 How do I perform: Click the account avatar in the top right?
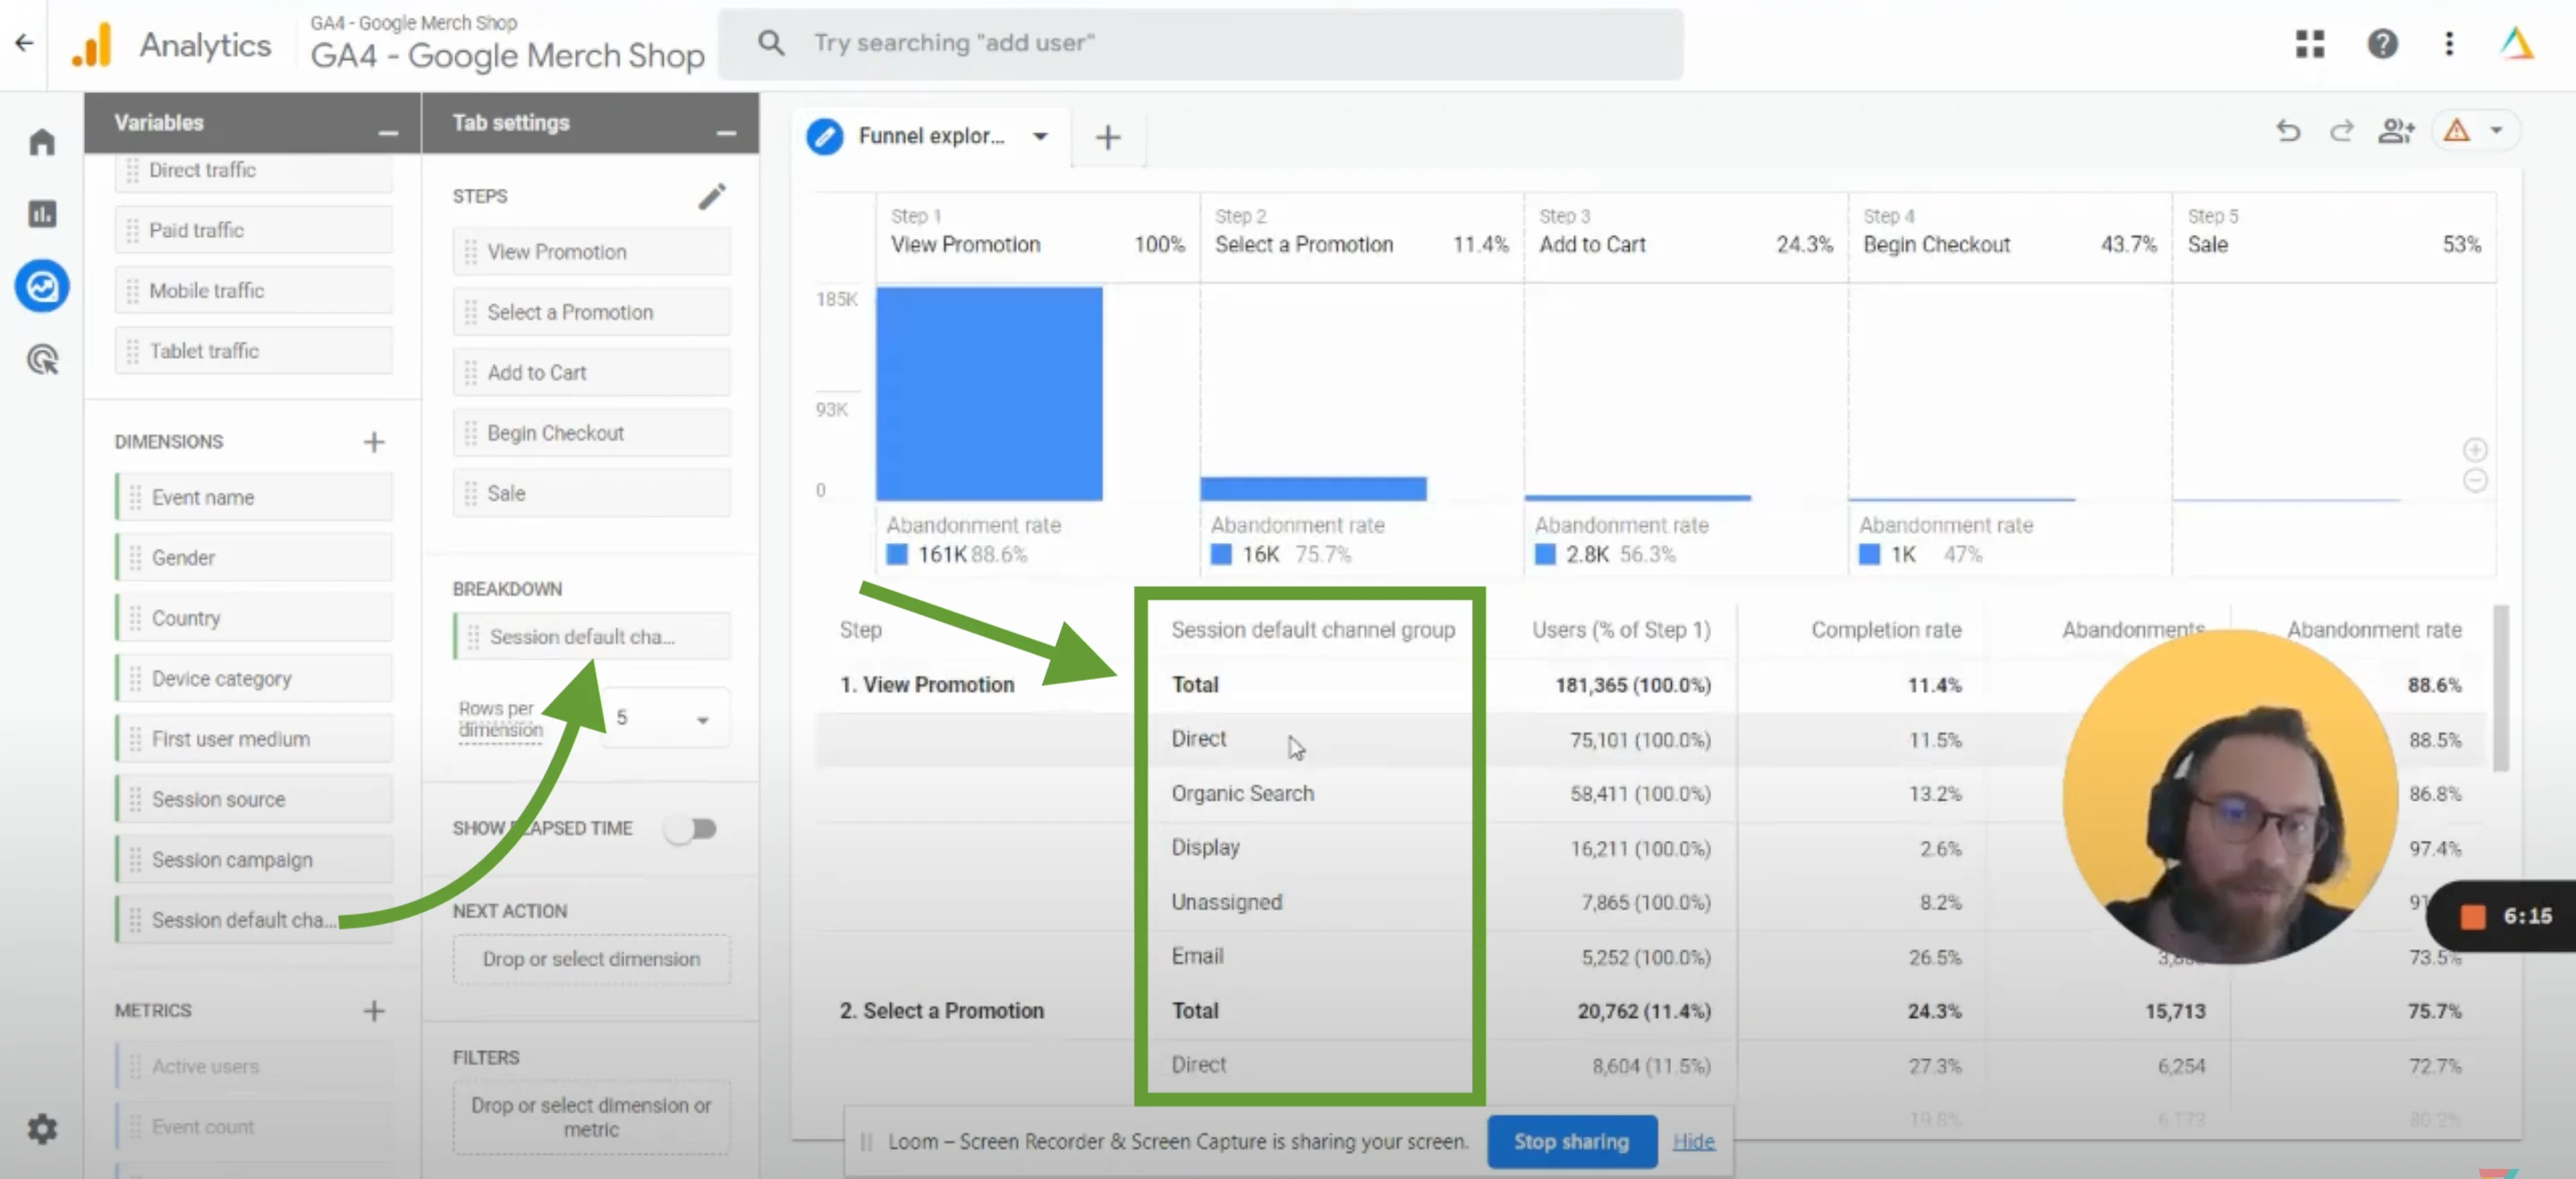click(2517, 43)
